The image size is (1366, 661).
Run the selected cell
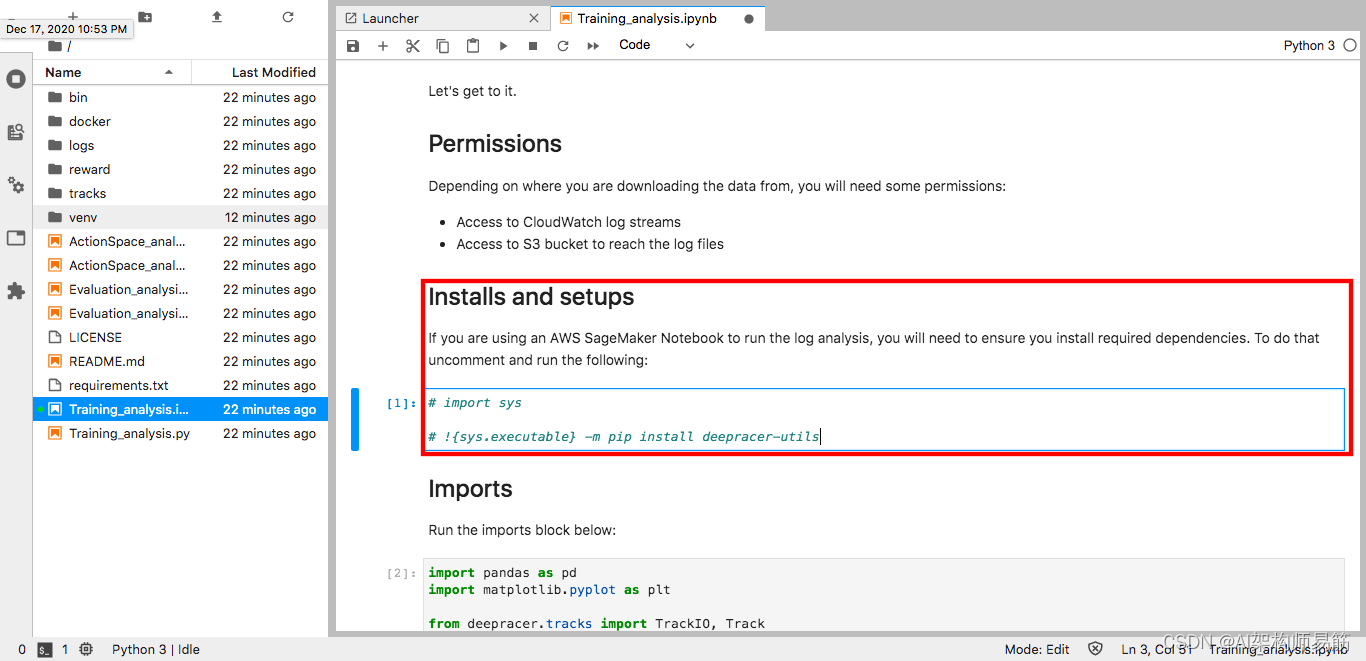503,46
